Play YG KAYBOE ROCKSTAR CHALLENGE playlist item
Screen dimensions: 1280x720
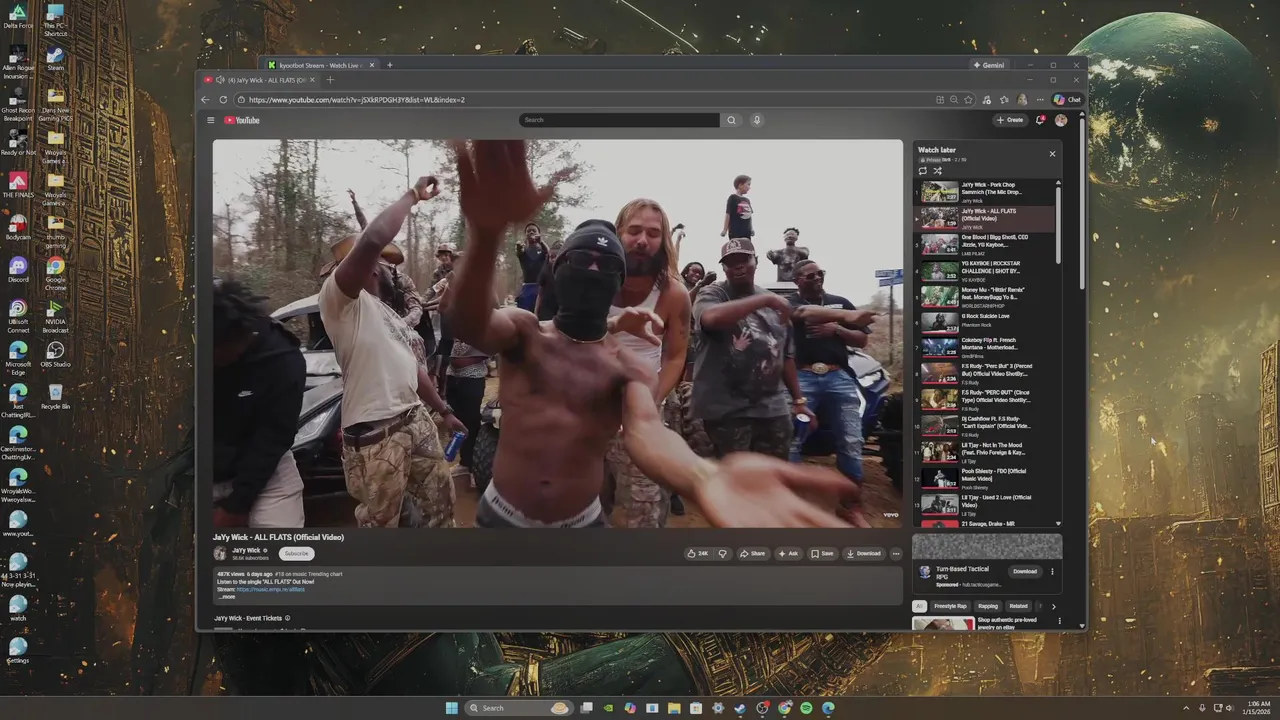986,271
